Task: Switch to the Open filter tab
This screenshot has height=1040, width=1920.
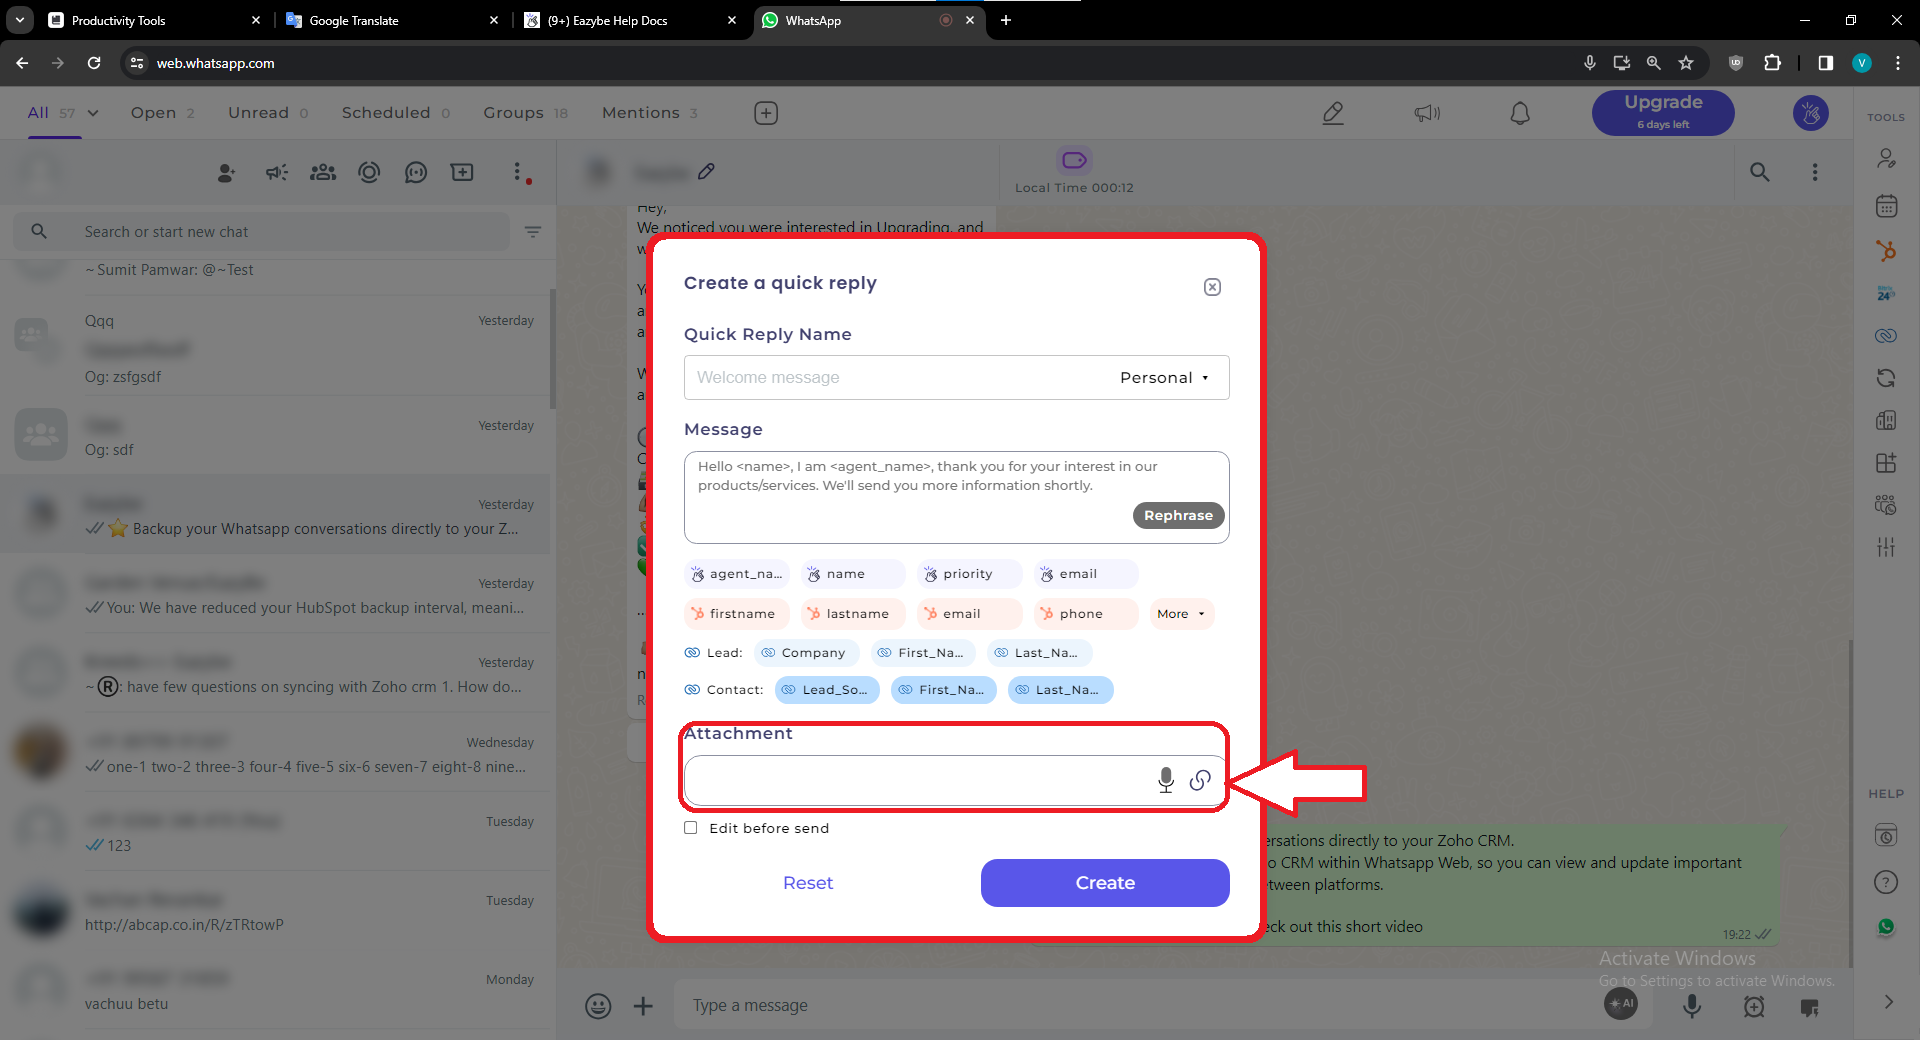Action: [162, 113]
